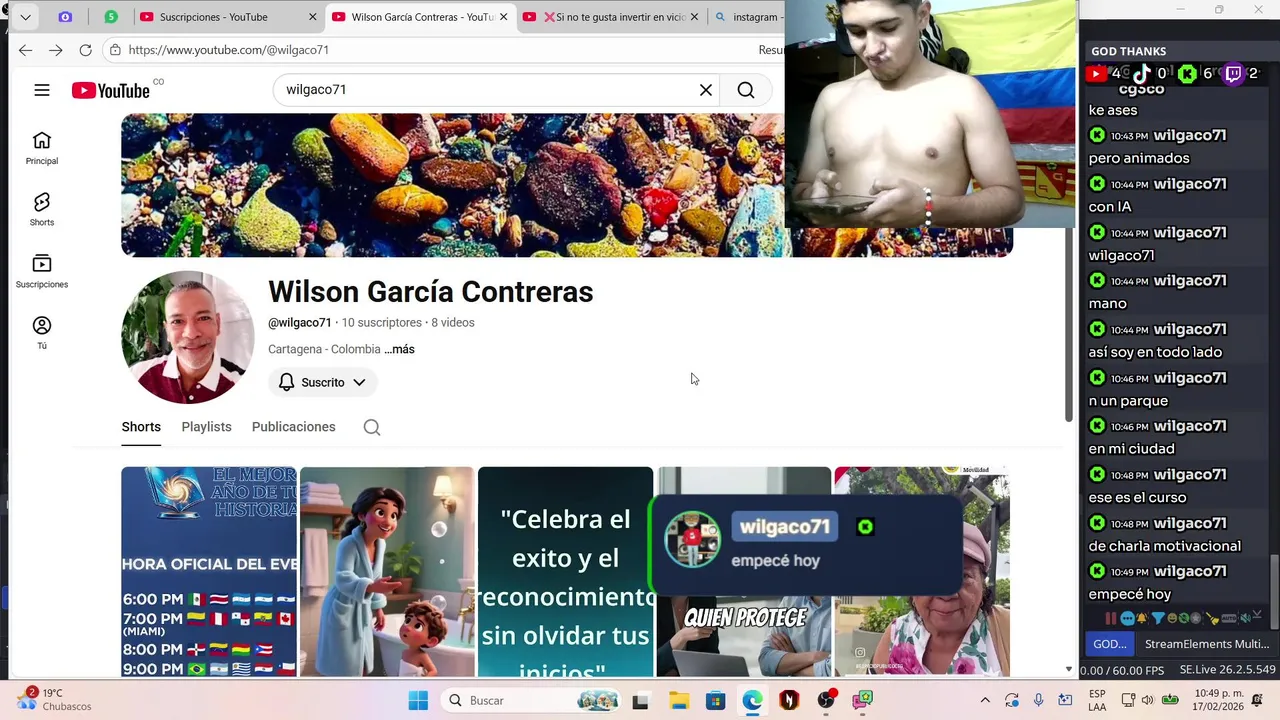Open chat filter funnel icon
The height and width of the screenshot is (720, 1280).
pyautogui.click(x=1158, y=618)
